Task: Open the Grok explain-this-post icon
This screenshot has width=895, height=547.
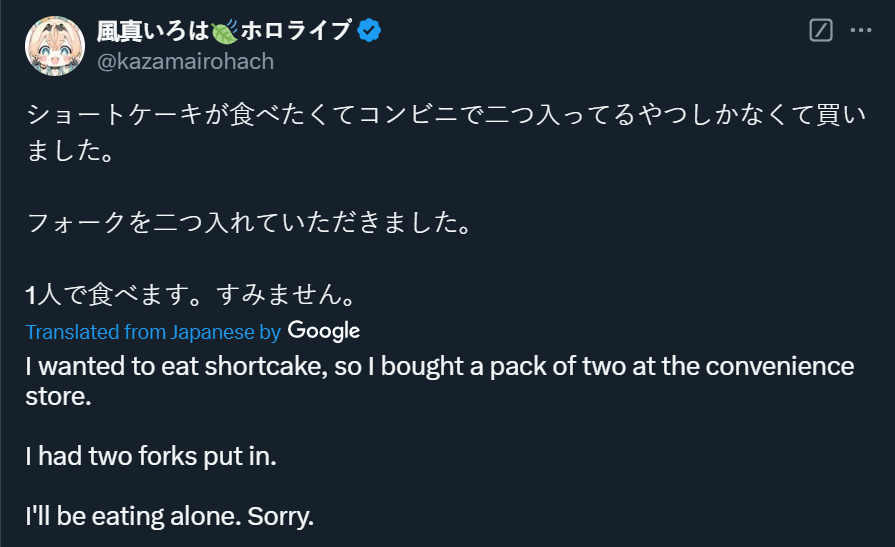Action: [820, 31]
